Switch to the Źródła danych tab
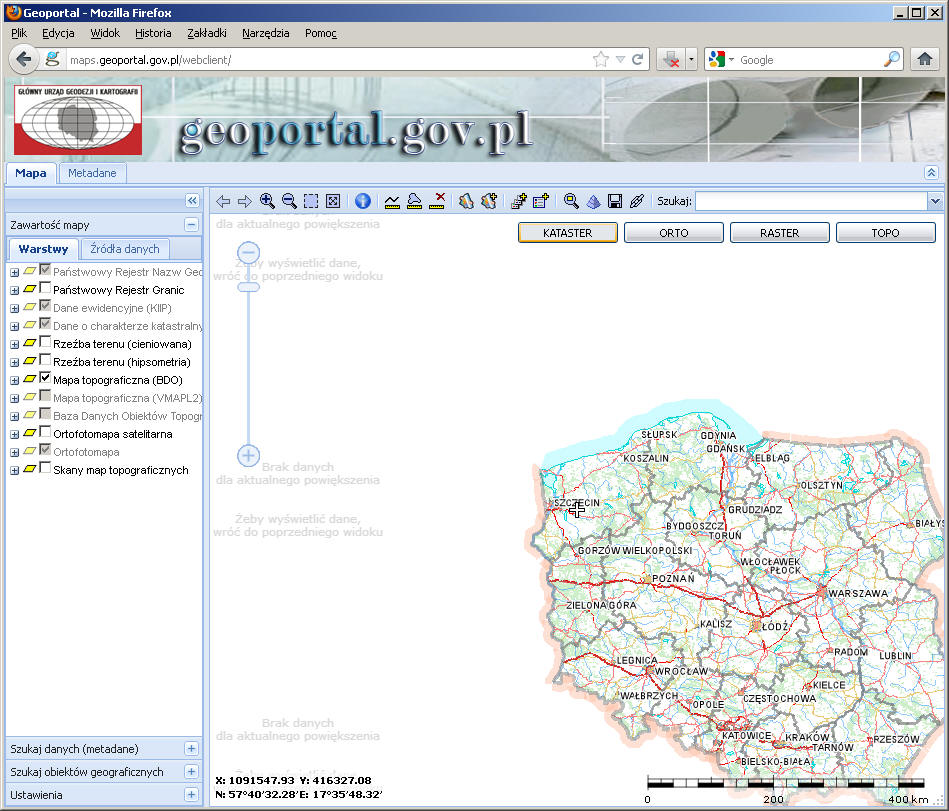949x811 pixels. point(125,249)
